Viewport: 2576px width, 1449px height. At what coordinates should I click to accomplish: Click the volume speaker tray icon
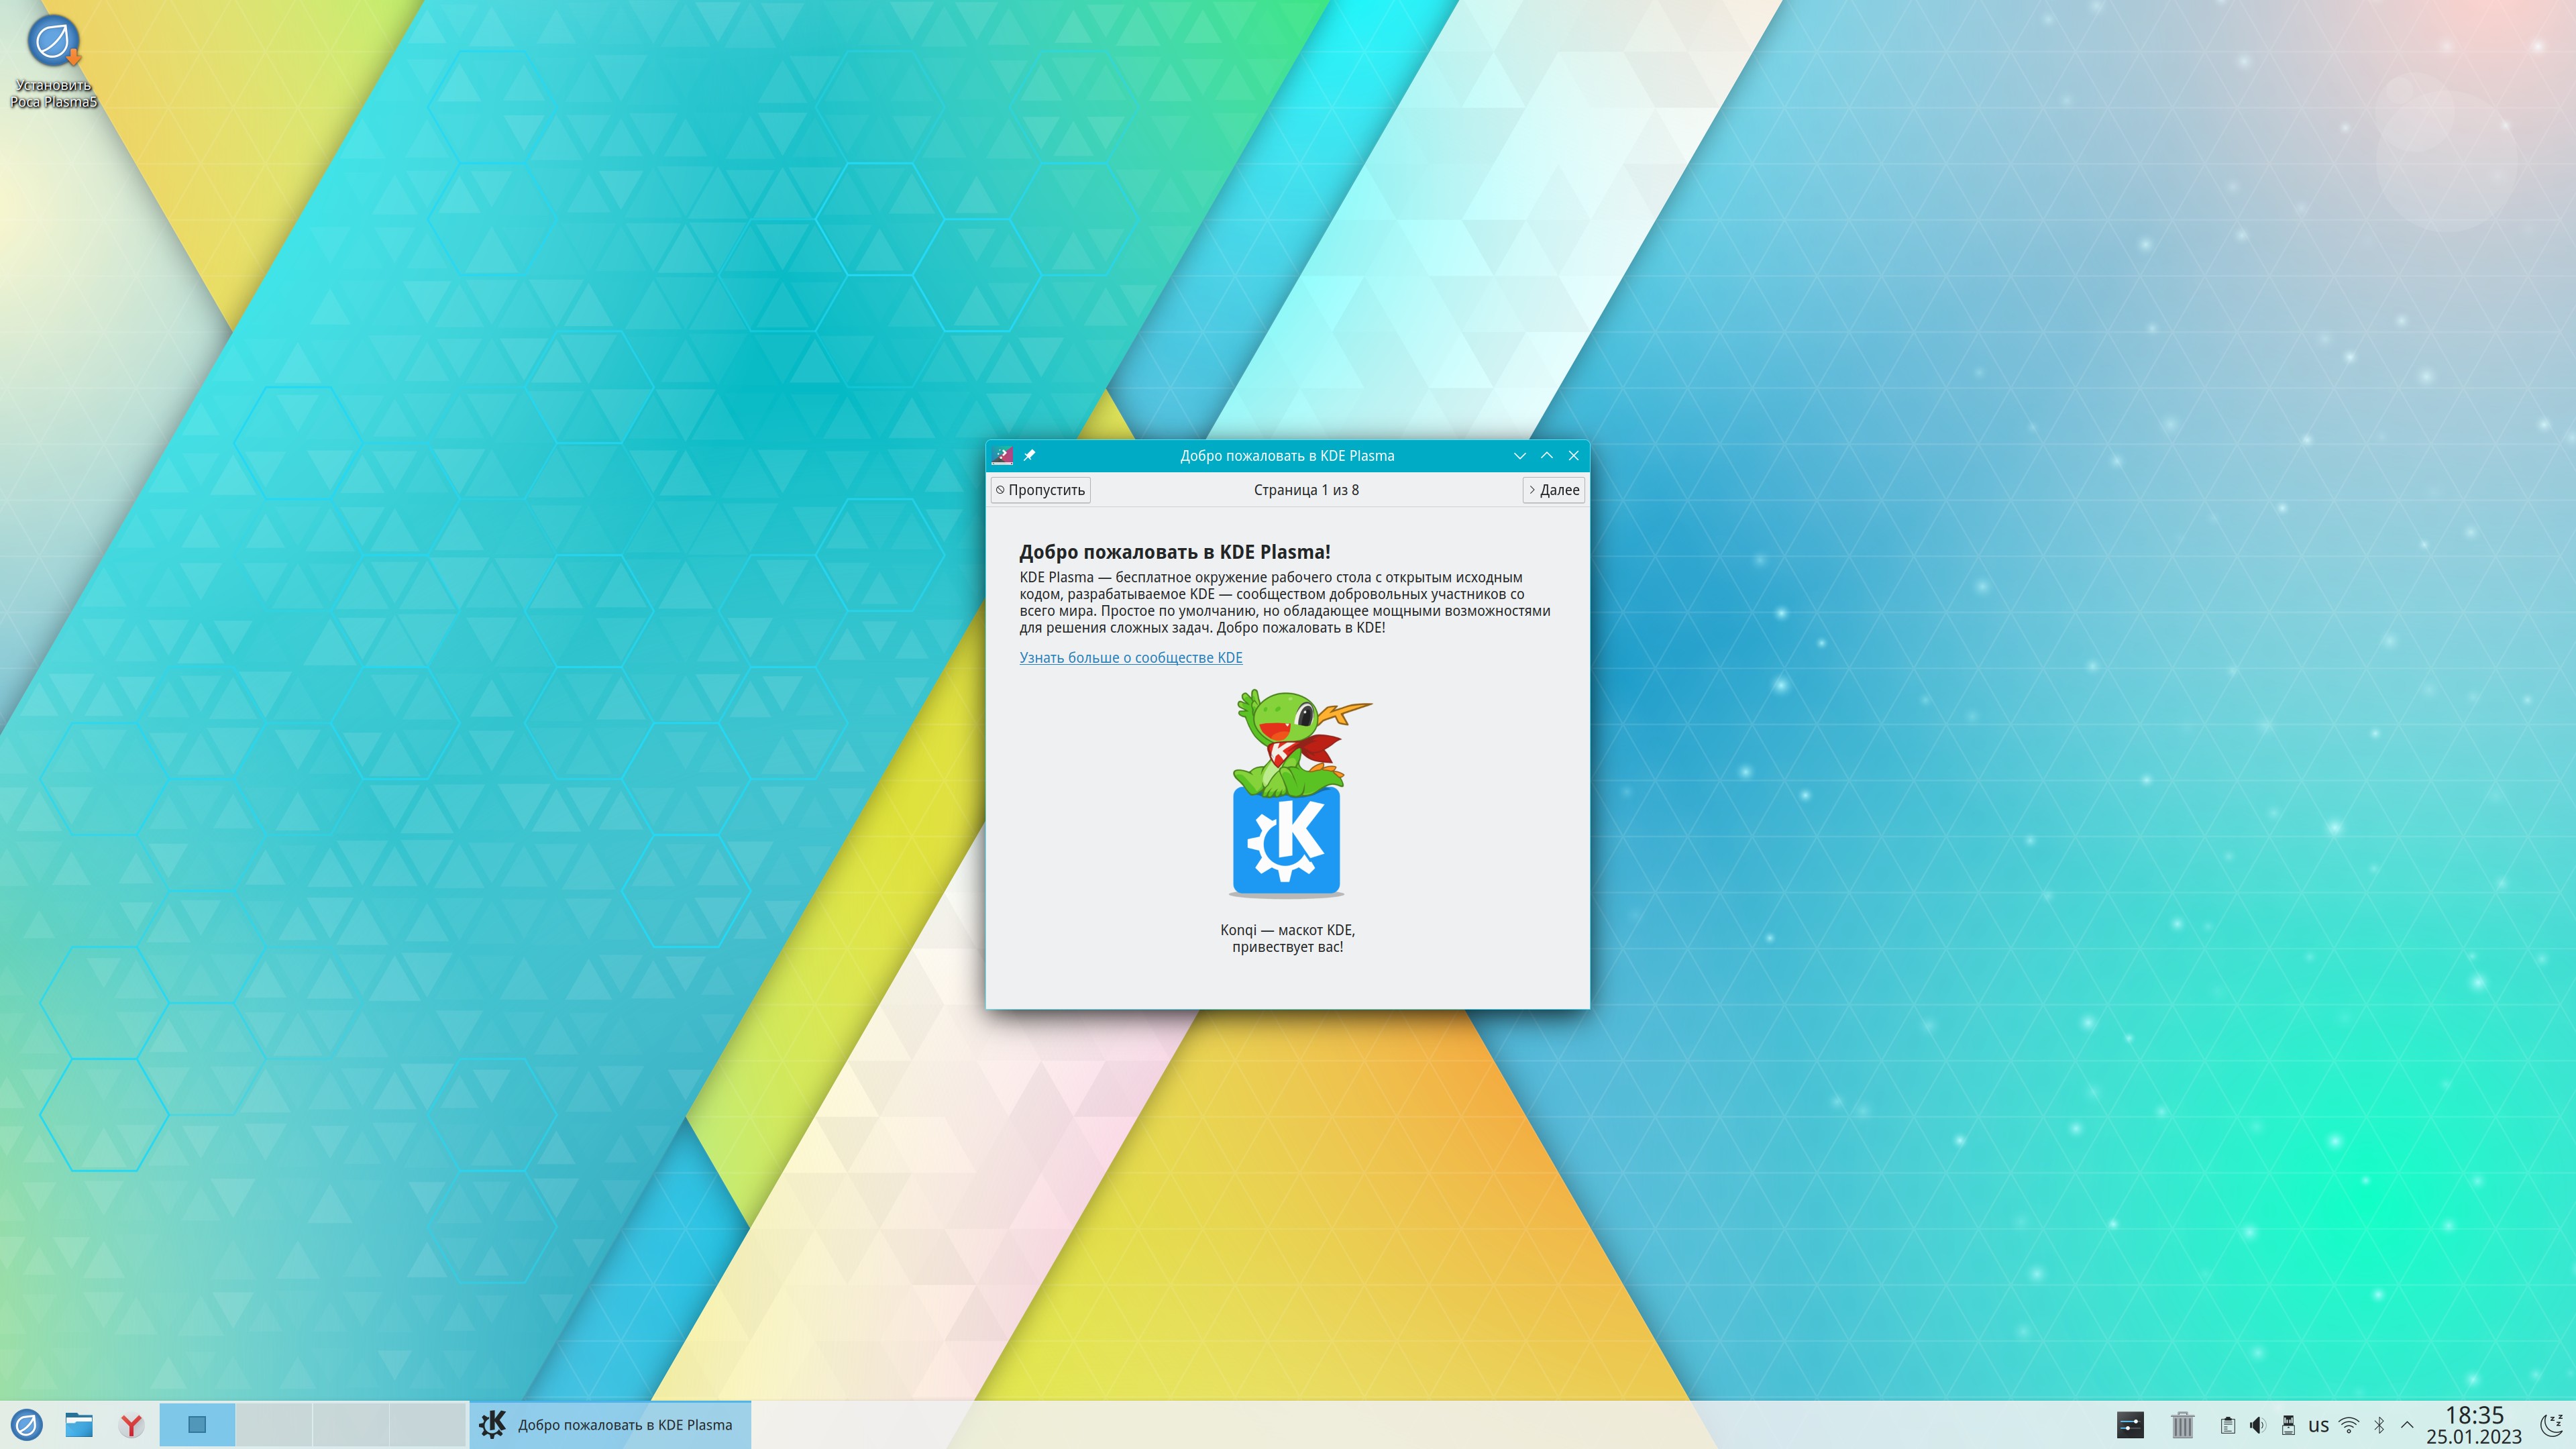[x=2257, y=1425]
